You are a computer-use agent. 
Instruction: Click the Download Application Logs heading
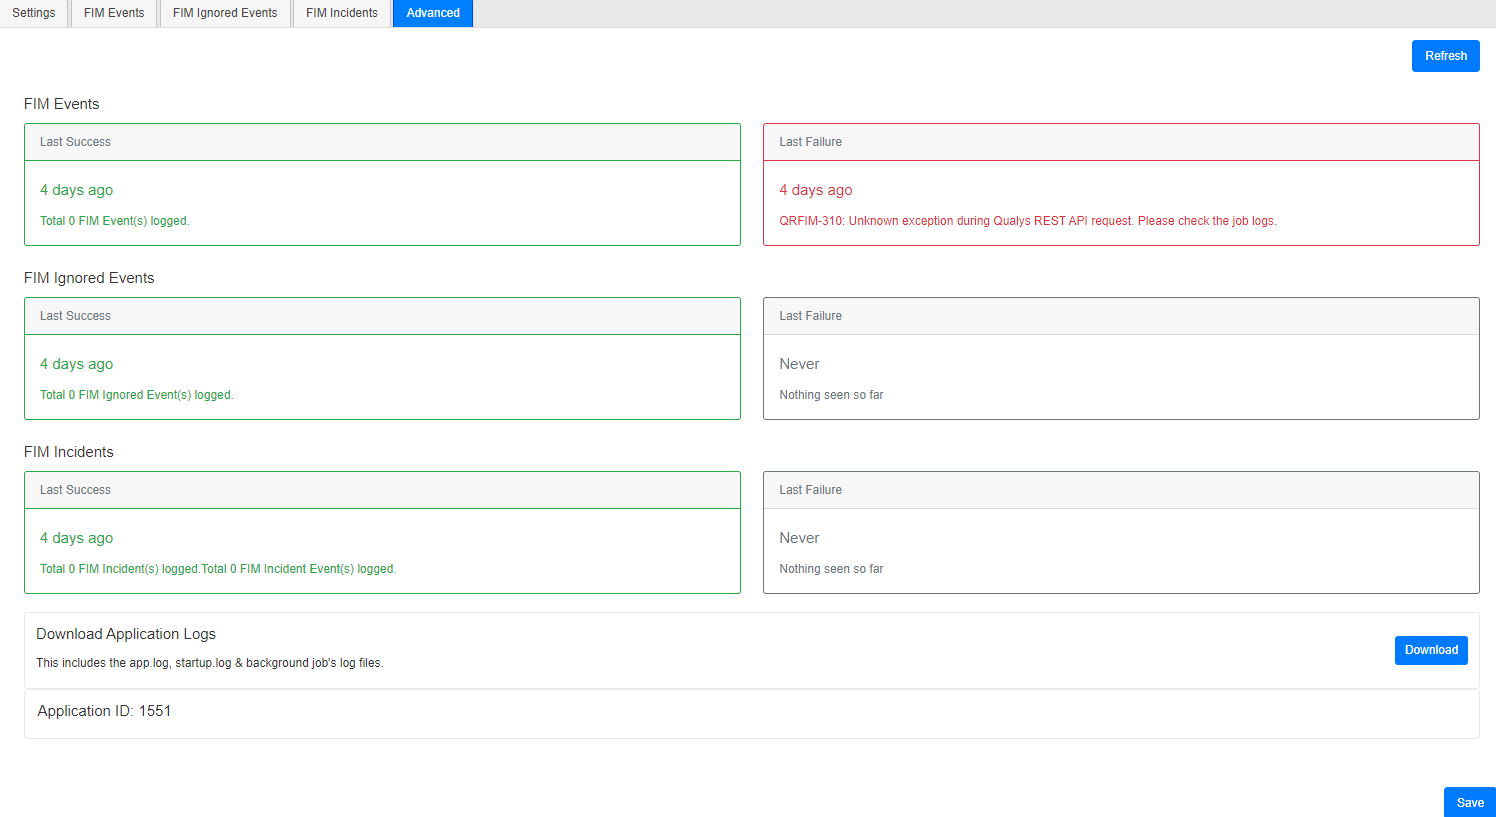click(x=126, y=634)
